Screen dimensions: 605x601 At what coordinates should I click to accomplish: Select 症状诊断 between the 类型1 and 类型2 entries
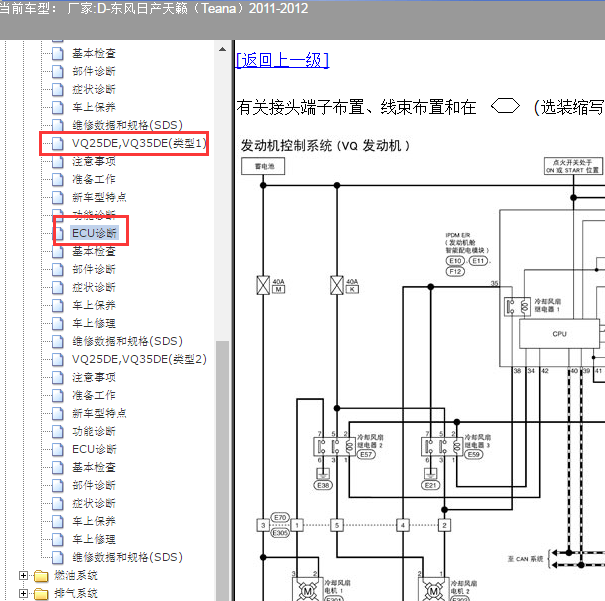coord(94,287)
